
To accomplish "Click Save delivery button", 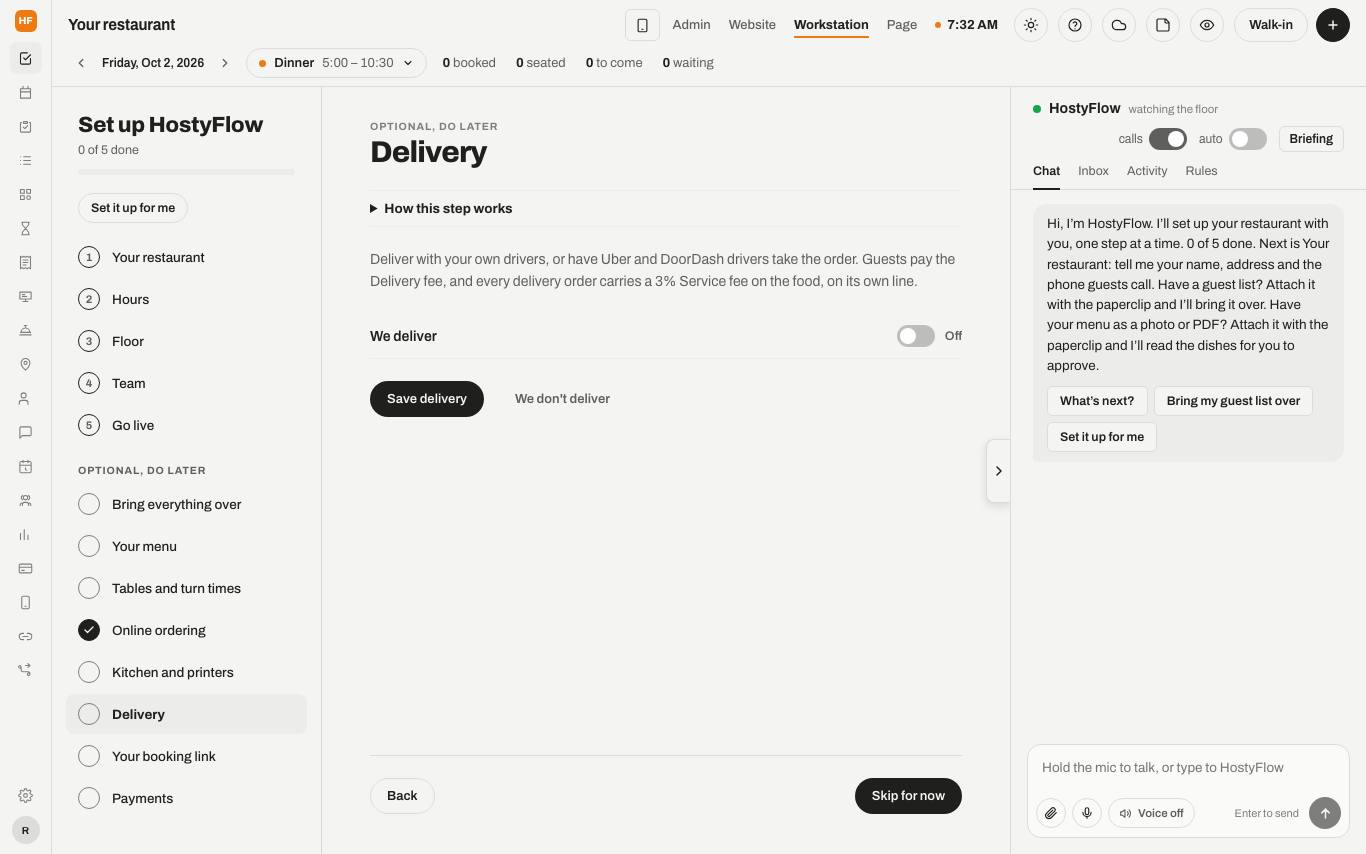I will [x=427, y=399].
